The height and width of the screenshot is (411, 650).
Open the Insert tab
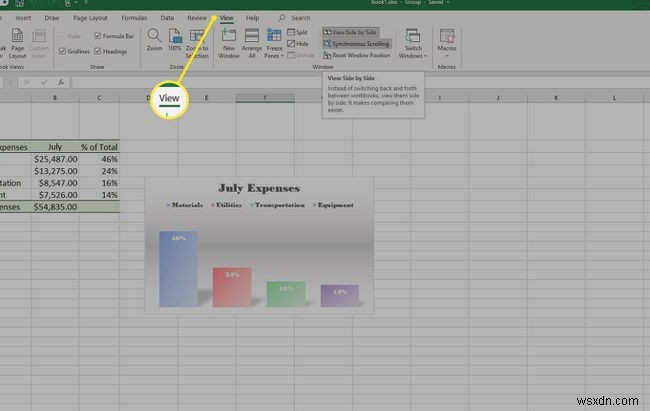coord(23,18)
